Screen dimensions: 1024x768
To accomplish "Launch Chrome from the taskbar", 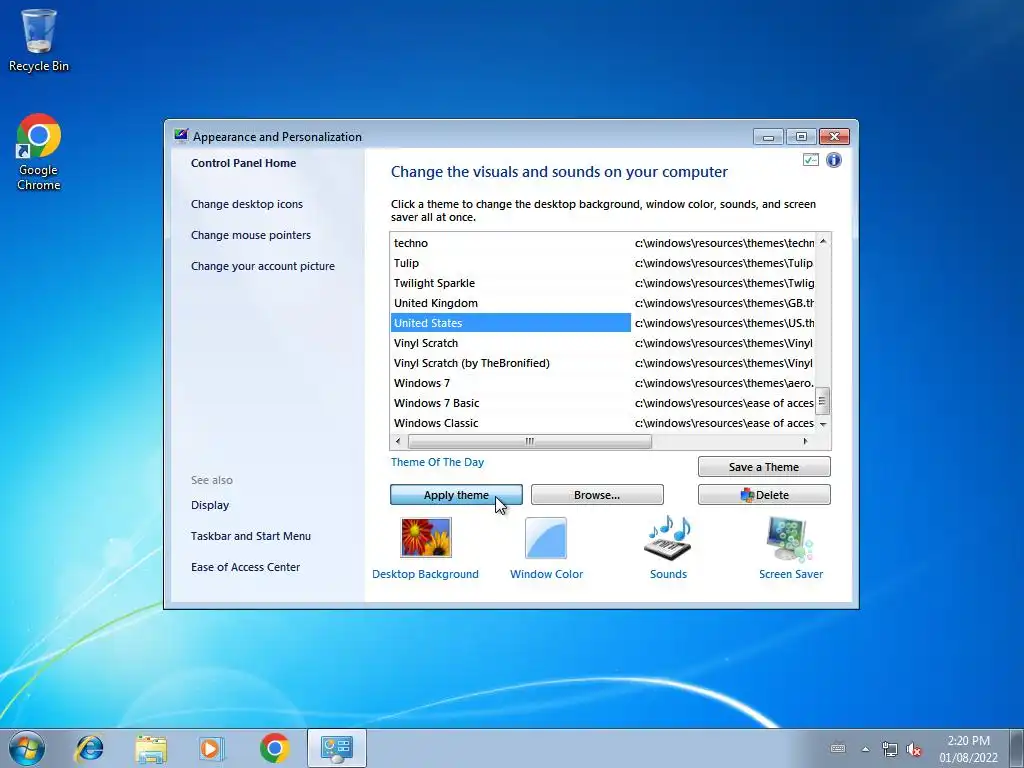I will [274, 748].
